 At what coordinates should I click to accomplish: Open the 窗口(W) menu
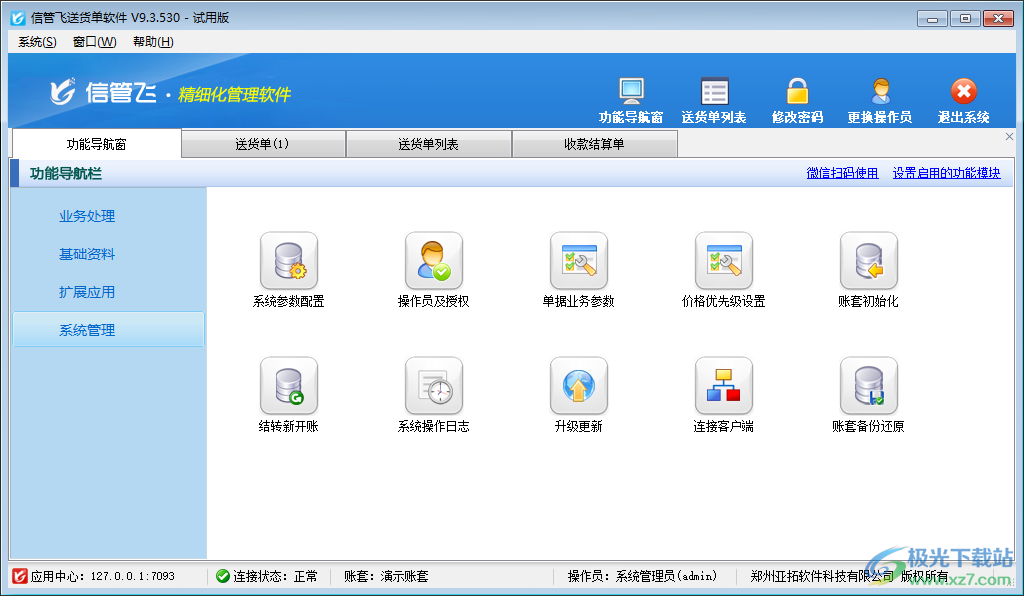(95, 42)
